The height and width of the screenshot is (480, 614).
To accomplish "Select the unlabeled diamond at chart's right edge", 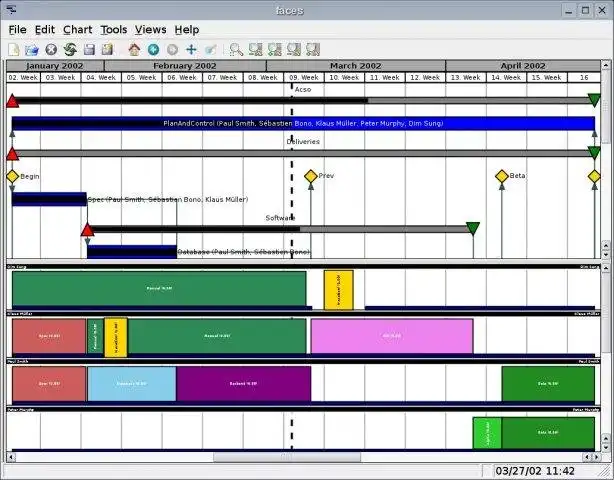I will [x=594, y=177].
